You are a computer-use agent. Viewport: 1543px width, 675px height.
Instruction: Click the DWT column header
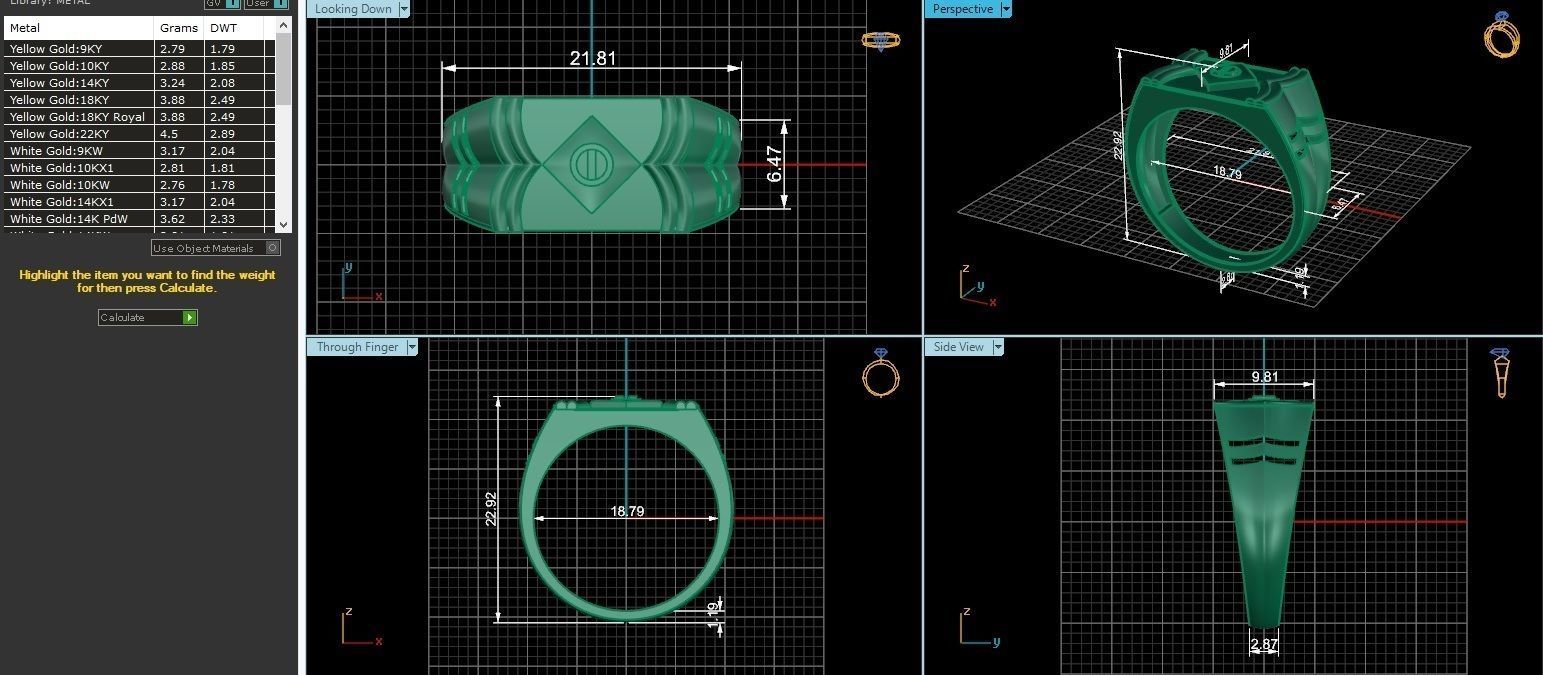click(235, 28)
